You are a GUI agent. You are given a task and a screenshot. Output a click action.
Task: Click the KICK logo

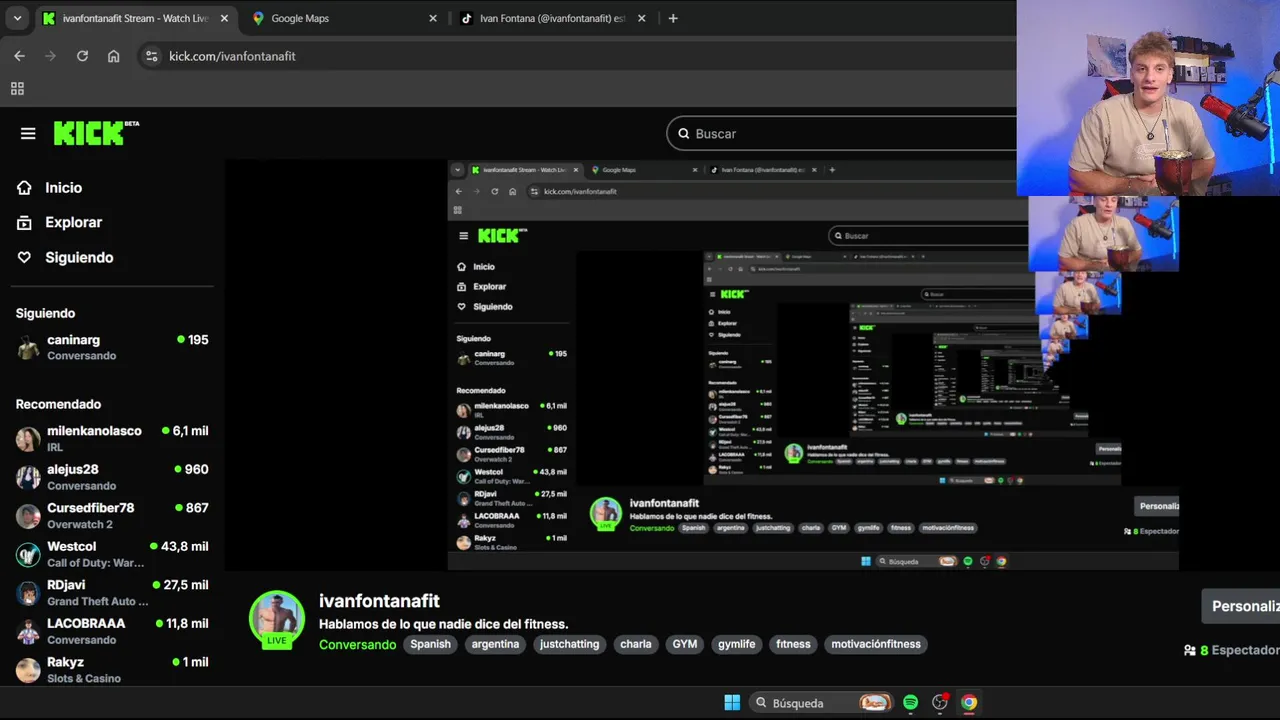[x=96, y=133]
